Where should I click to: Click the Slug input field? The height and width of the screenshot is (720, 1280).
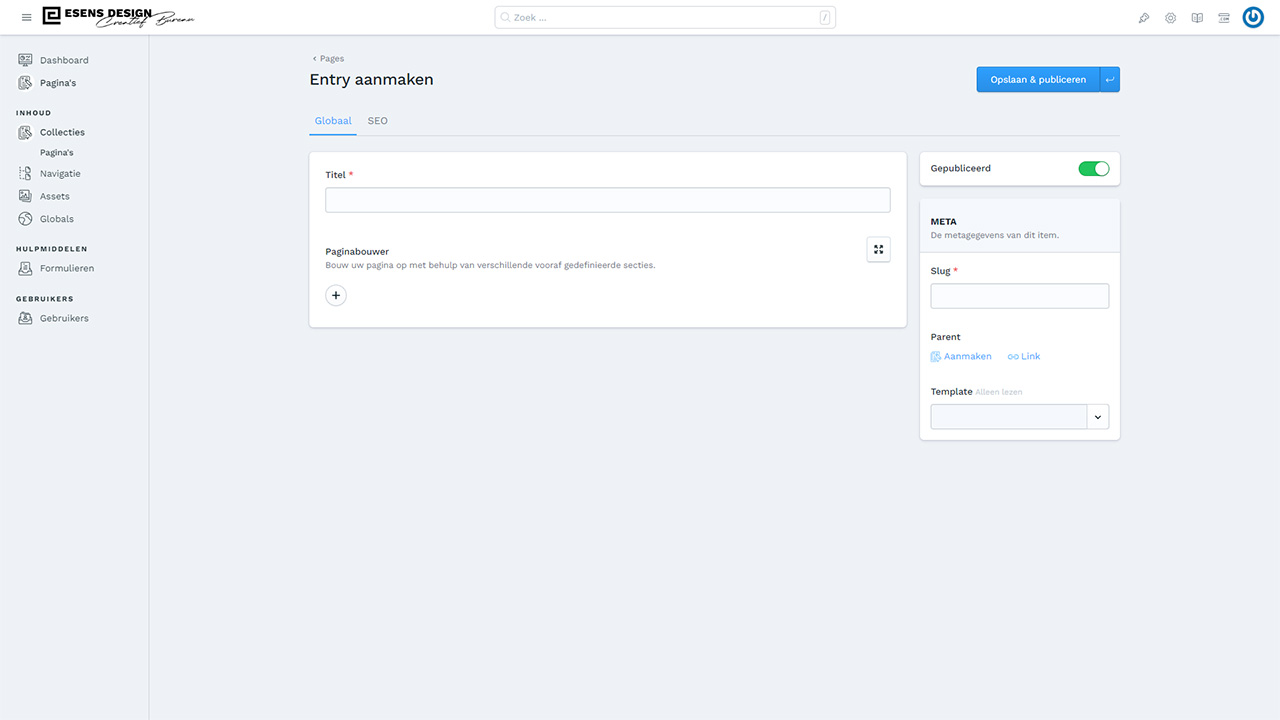(1019, 296)
